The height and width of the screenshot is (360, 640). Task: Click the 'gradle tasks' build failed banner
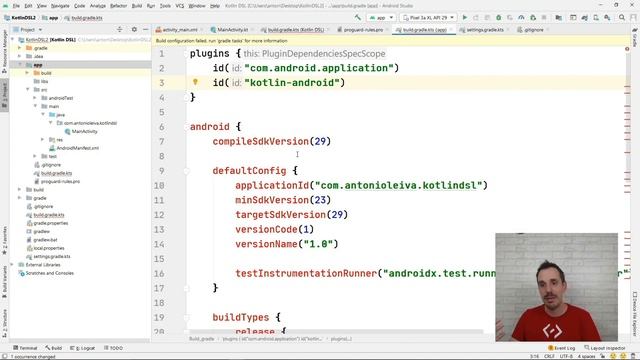(221, 41)
